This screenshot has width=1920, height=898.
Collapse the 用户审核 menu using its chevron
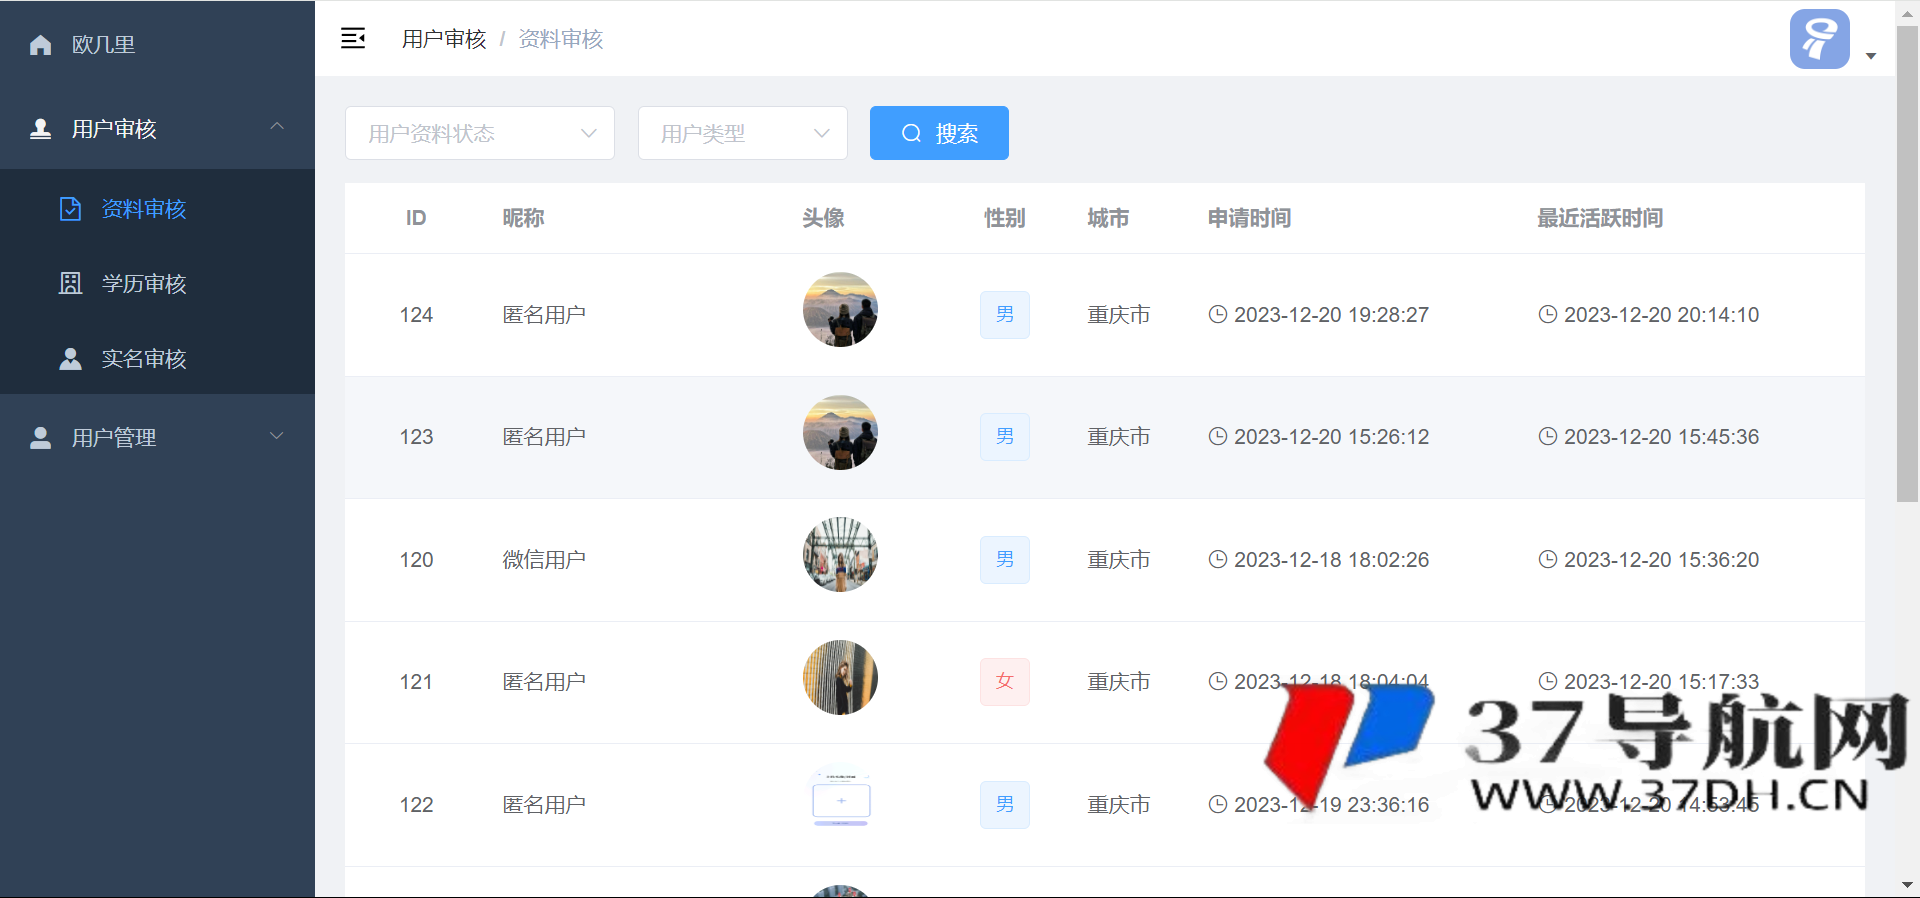pyautogui.click(x=277, y=127)
